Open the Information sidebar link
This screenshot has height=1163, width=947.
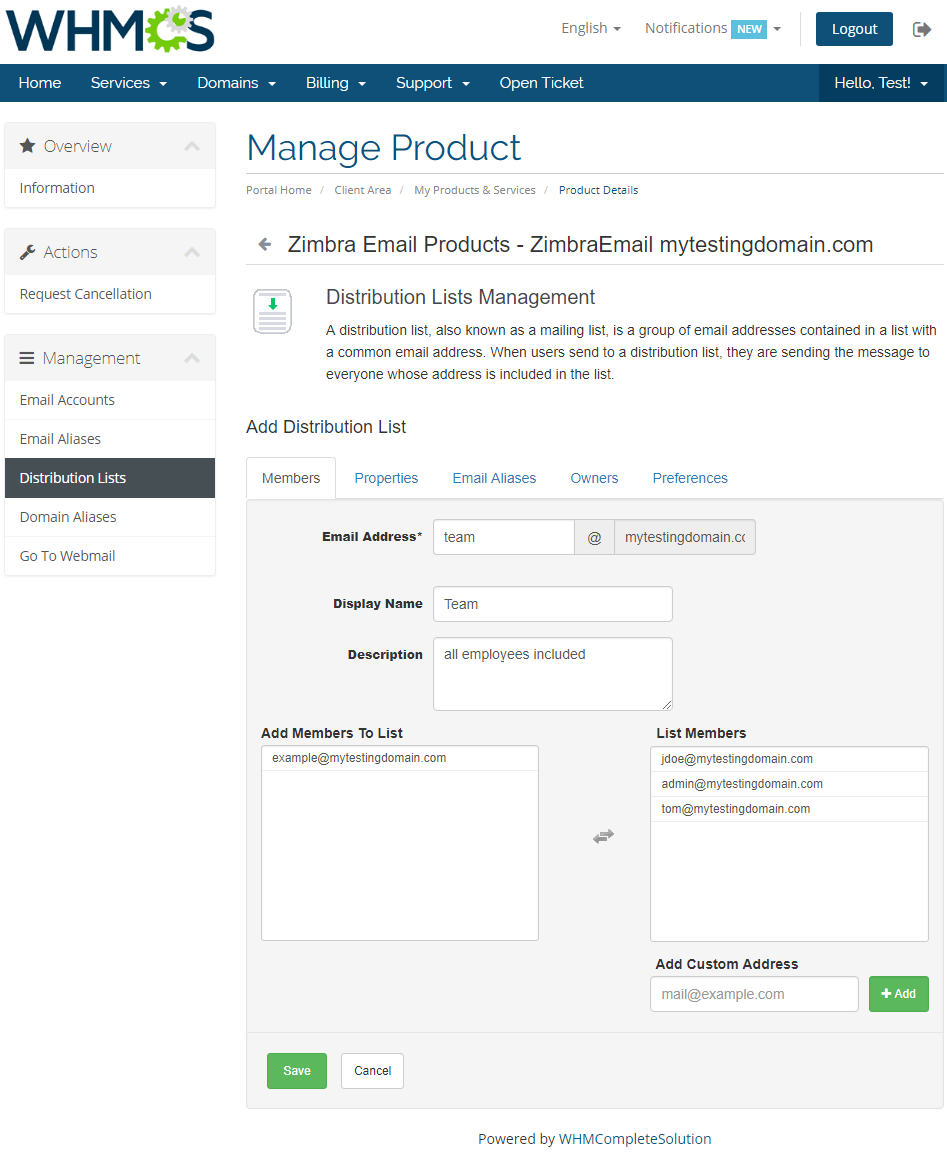(110, 188)
